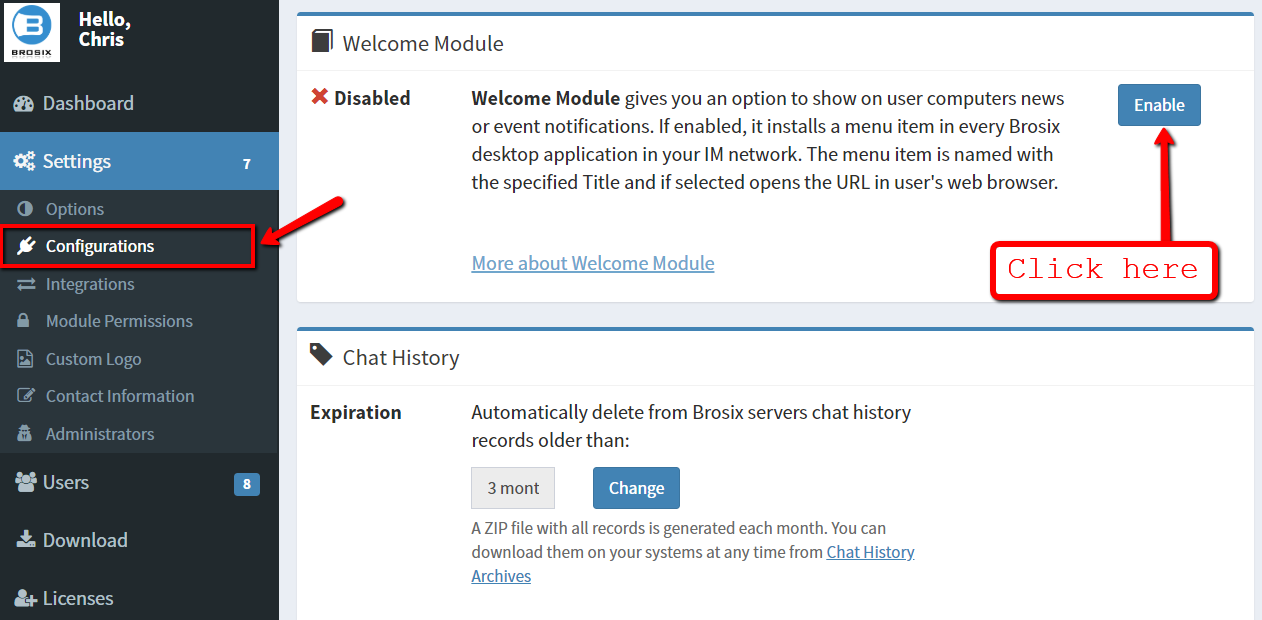Click the Users badge showing 8
Viewport: 1262px width, 620px height.
tap(247, 485)
